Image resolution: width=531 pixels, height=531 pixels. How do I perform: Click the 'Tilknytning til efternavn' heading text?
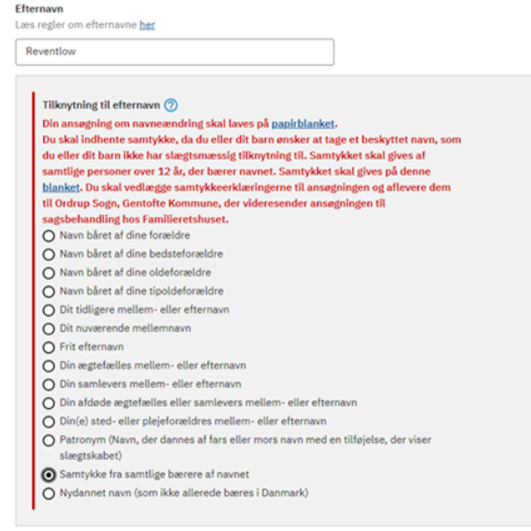[x=101, y=105]
